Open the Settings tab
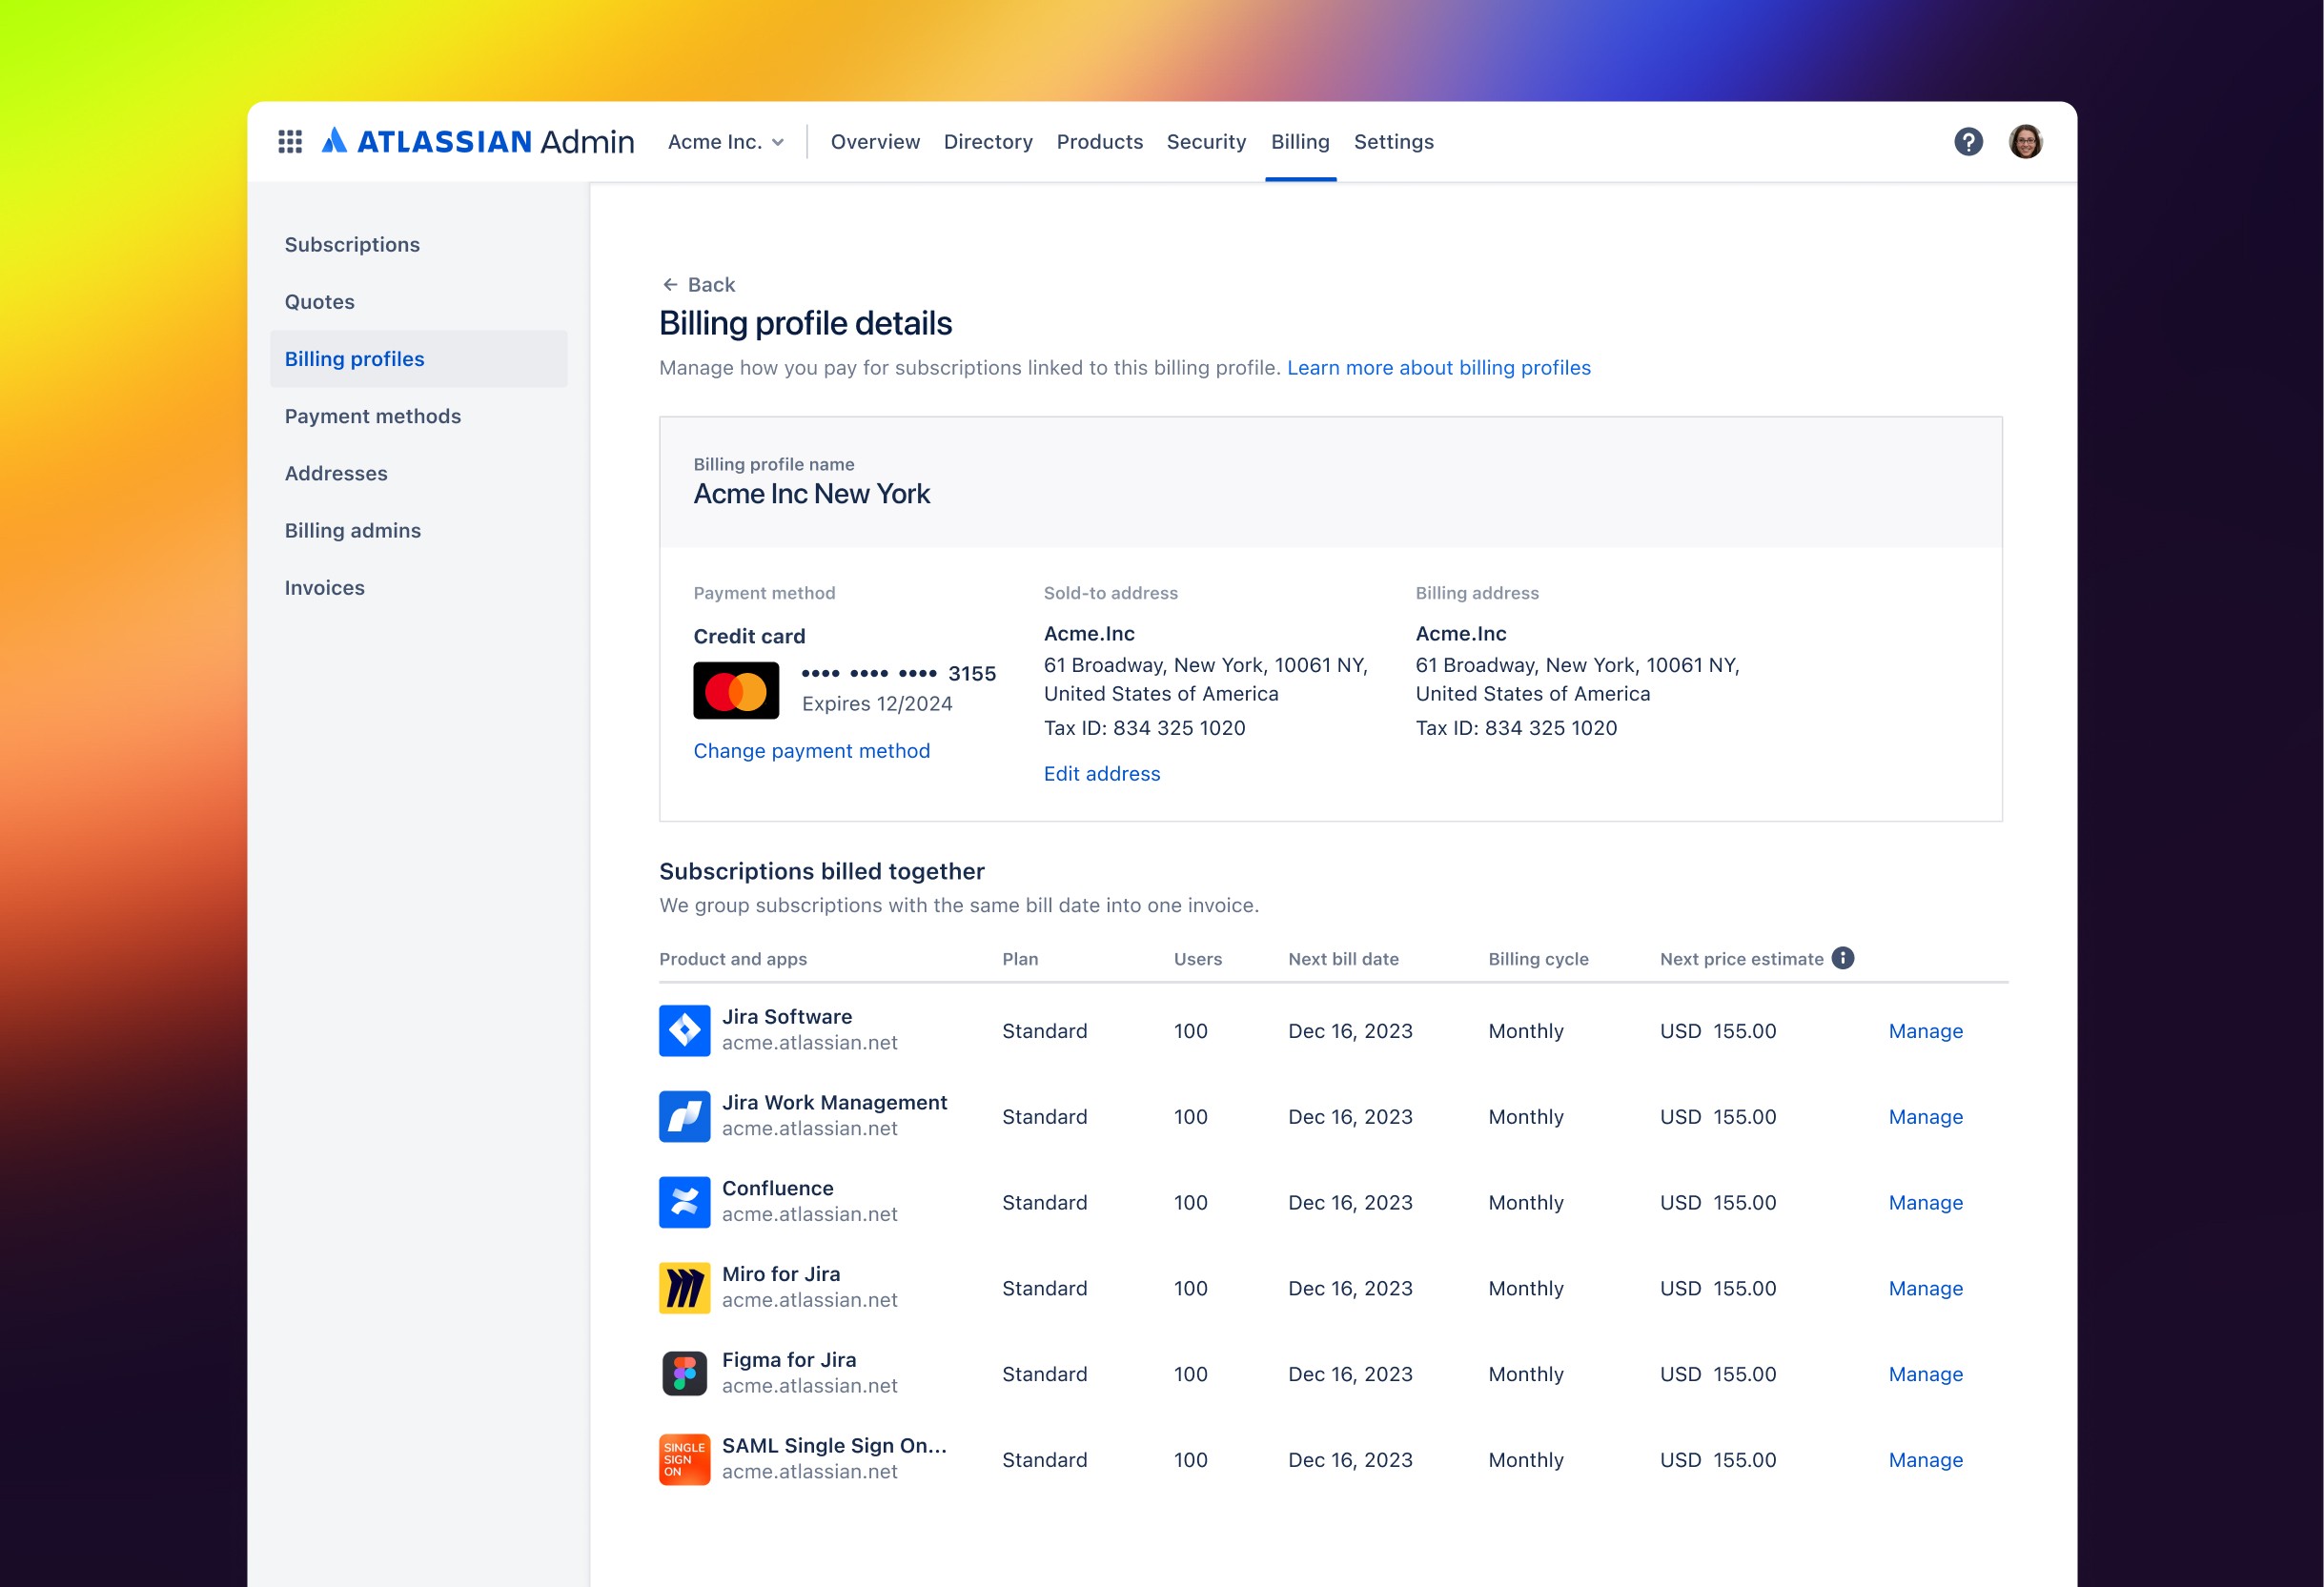Image resolution: width=2324 pixels, height=1587 pixels. (1393, 142)
